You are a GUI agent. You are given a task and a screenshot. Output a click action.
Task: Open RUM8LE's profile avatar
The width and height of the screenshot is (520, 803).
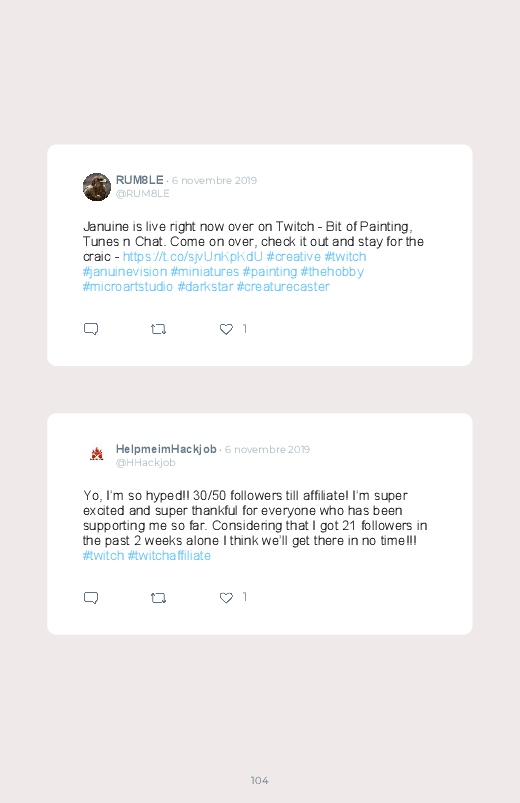point(97,187)
